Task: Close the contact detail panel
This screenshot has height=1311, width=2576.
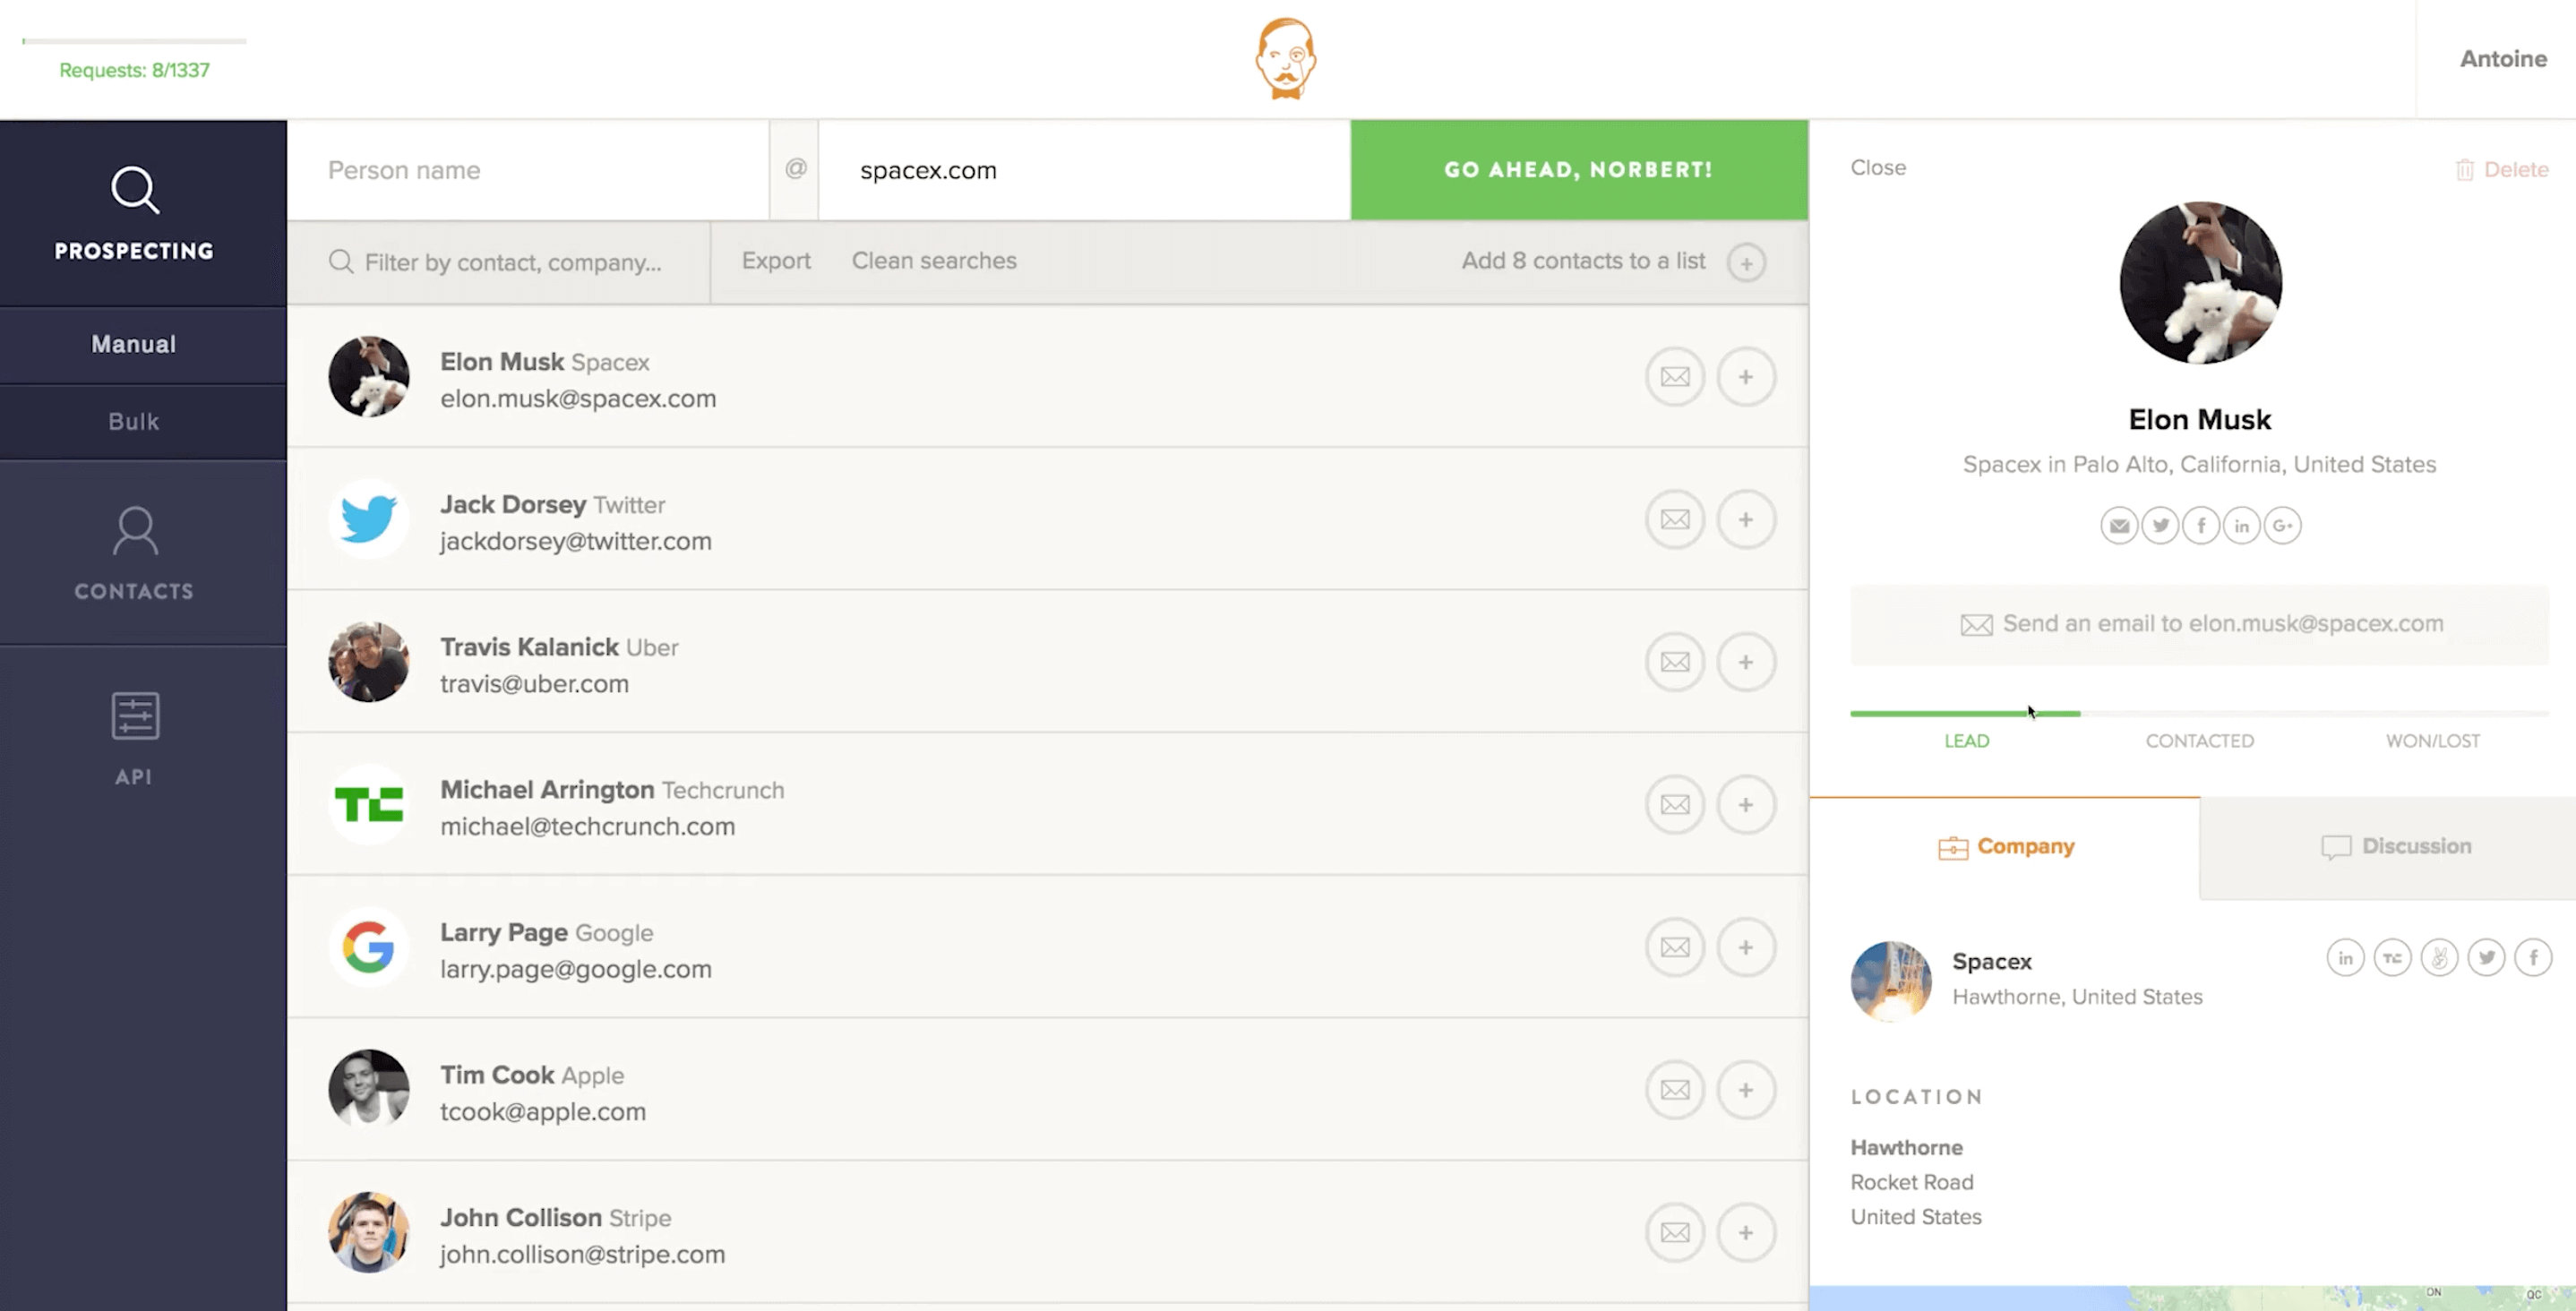Action: pos(1878,168)
